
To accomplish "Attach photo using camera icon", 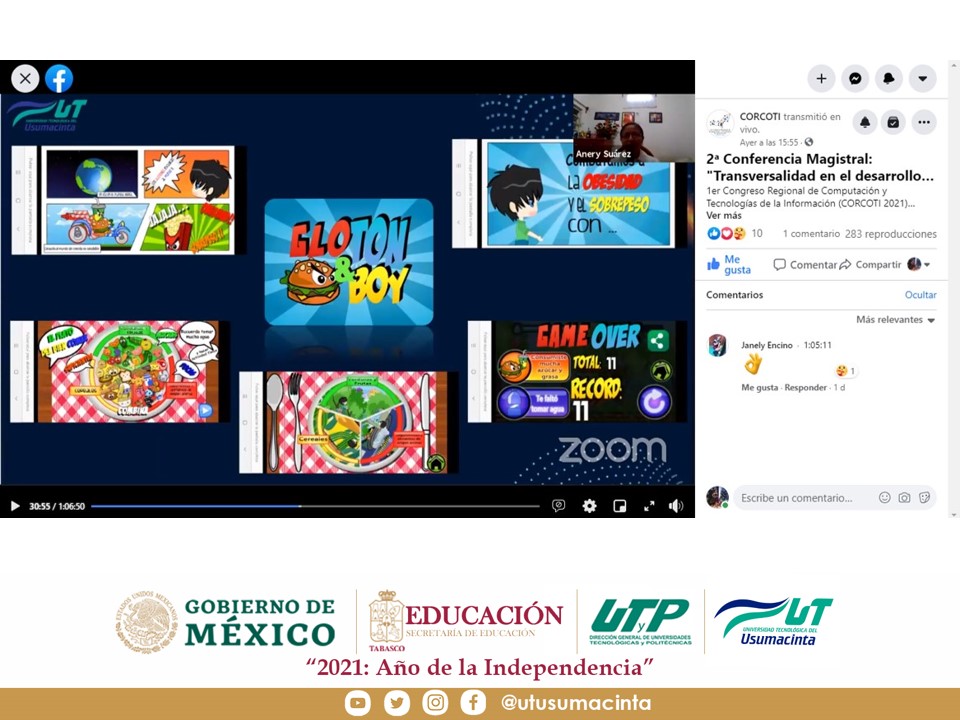I will pyautogui.click(x=904, y=498).
